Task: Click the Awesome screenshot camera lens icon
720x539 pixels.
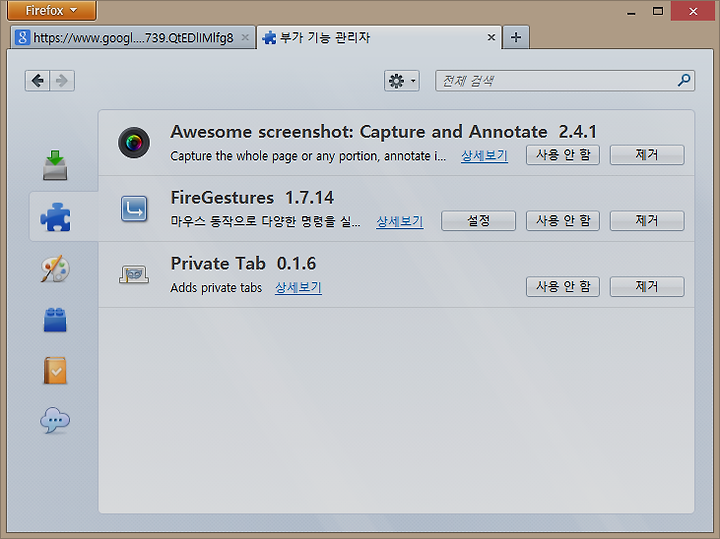Action: click(134, 142)
